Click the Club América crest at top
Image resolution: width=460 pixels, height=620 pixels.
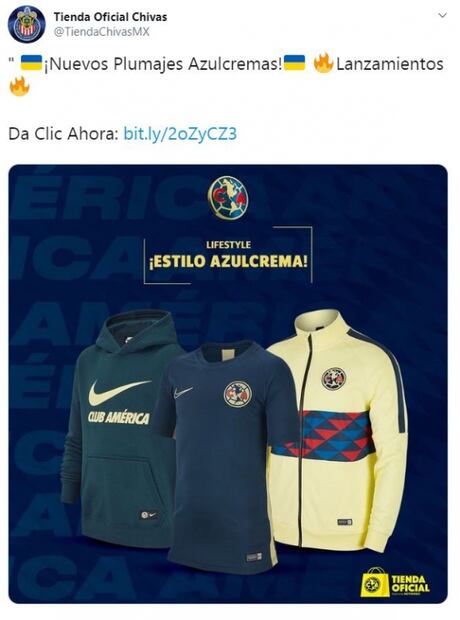[x=228, y=198]
